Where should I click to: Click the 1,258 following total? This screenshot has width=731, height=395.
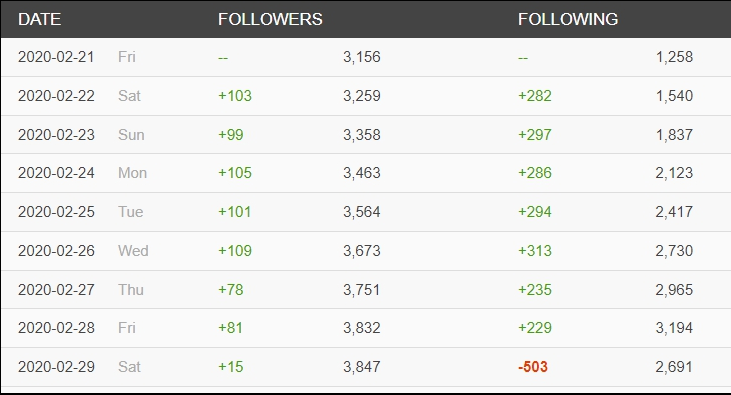click(x=674, y=57)
